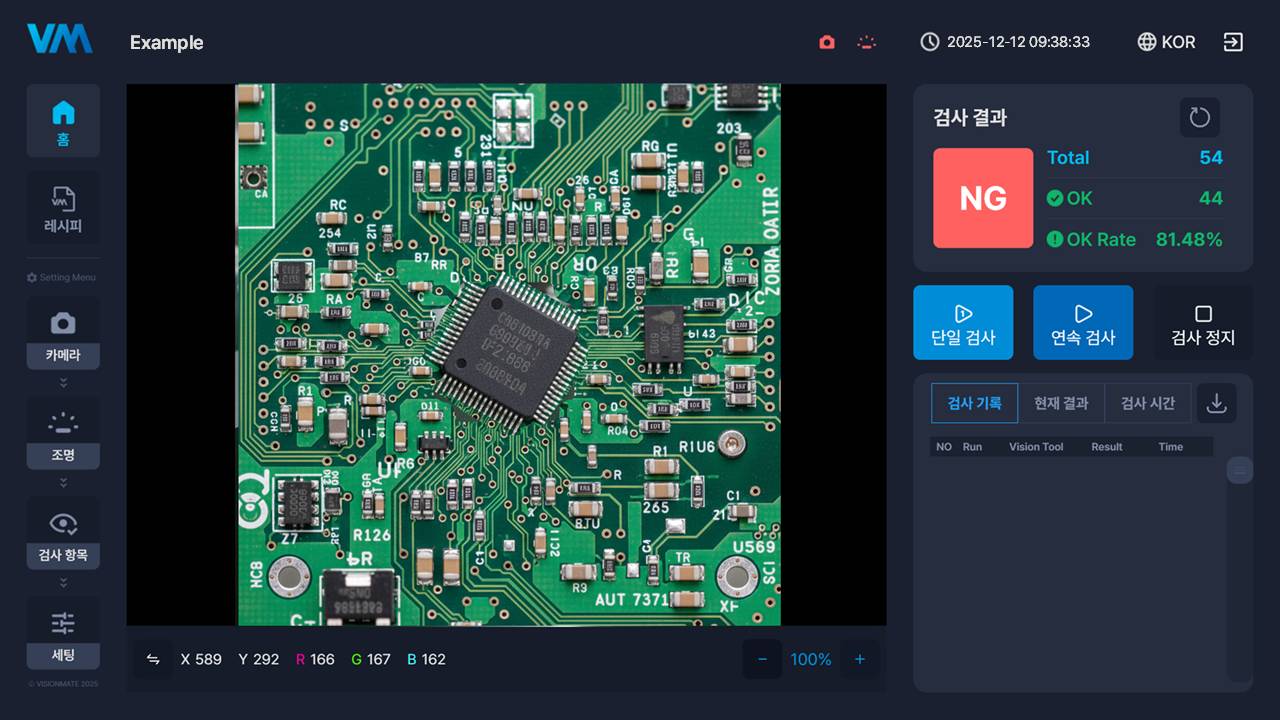Click the red lighting status icon
This screenshot has width=1280, height=720.
(x=866, y=42)
